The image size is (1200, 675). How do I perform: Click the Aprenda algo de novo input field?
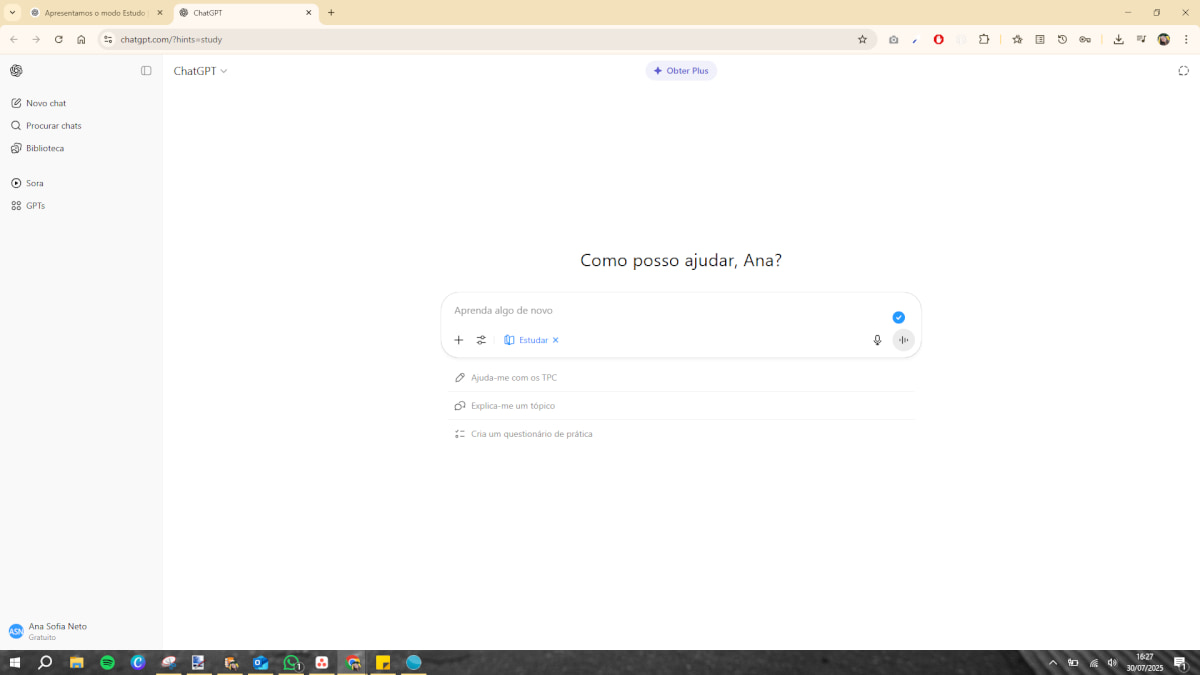(660, 311)
